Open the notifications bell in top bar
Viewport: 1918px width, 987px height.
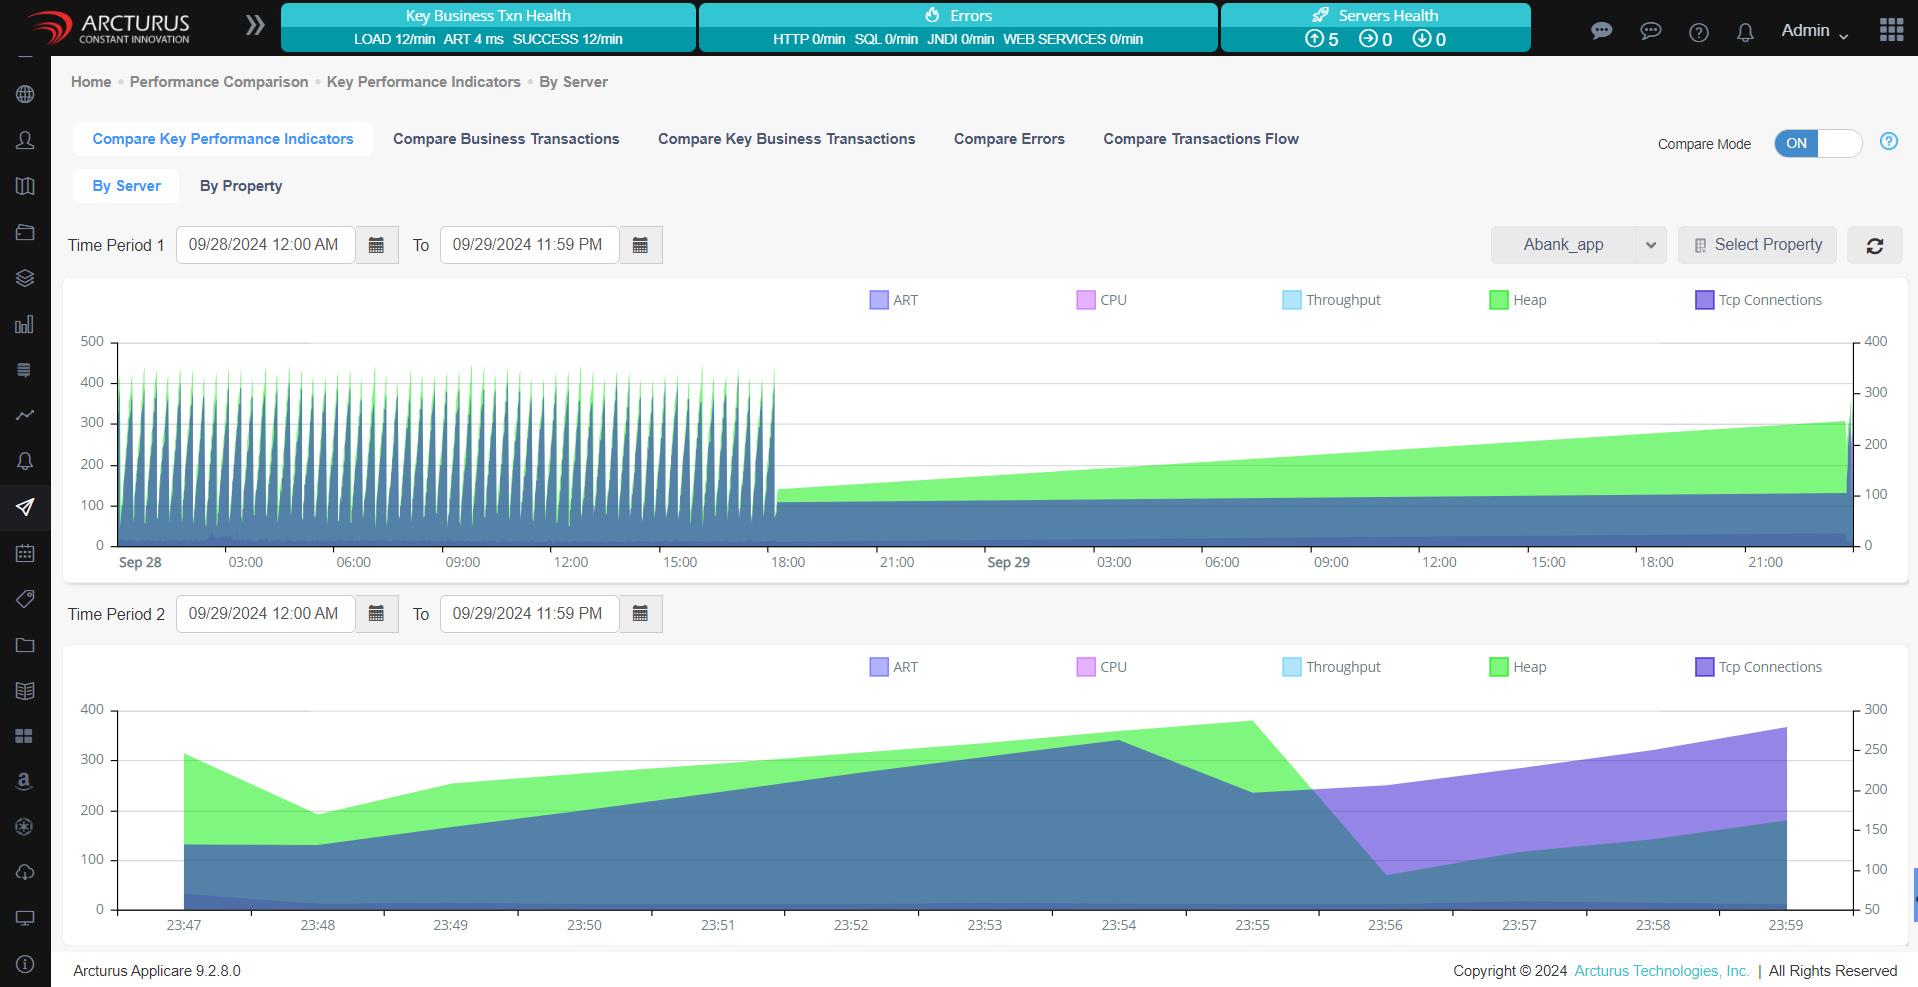[x=1745, y=32]
